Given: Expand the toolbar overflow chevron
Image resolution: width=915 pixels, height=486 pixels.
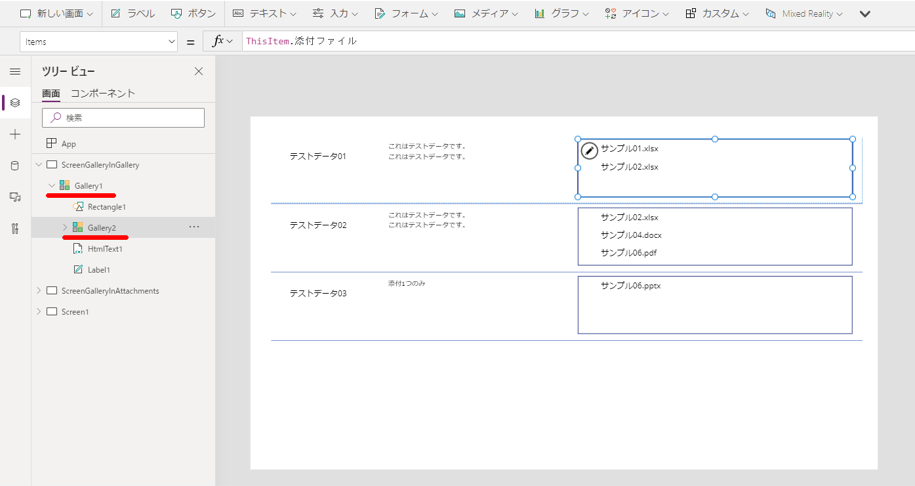Looking at the screenshot, I should (865, 13).
